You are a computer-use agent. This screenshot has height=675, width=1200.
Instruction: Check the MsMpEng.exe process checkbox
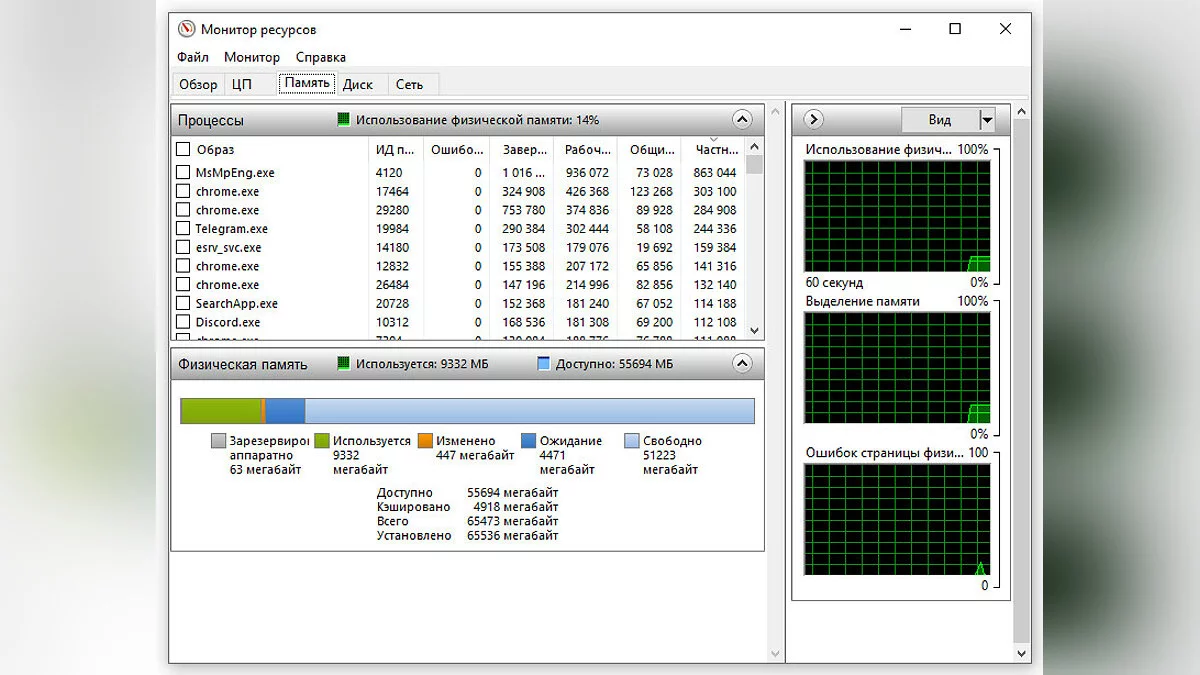coord(183,173)
